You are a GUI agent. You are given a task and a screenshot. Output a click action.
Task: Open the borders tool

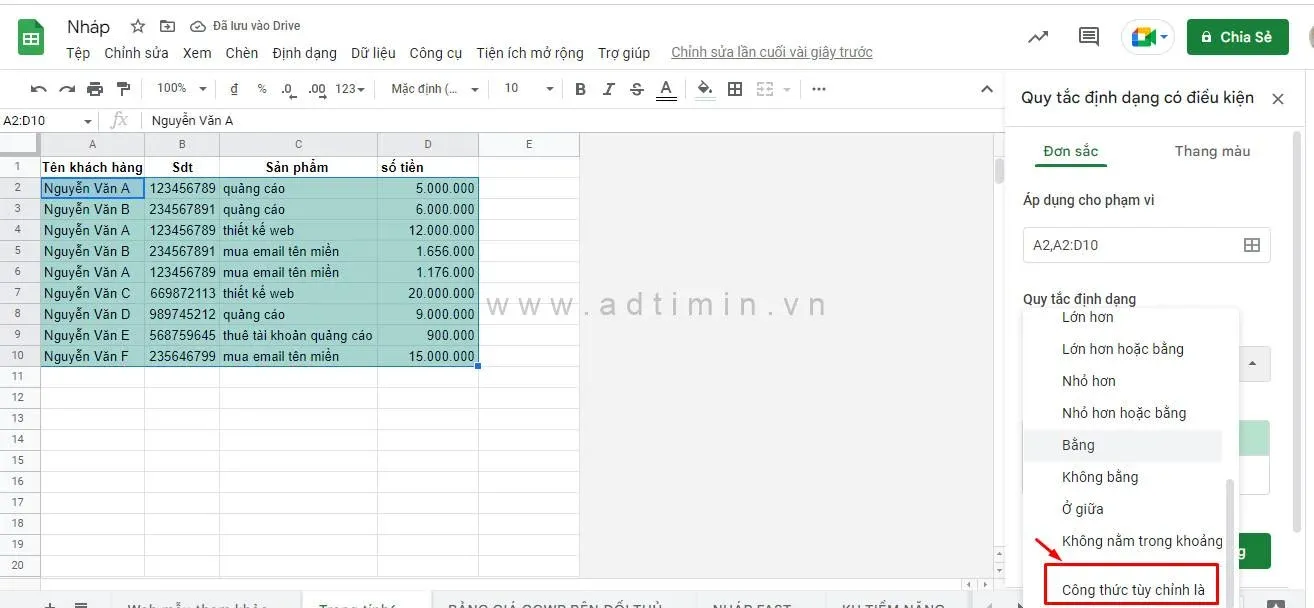pos(735,89)
